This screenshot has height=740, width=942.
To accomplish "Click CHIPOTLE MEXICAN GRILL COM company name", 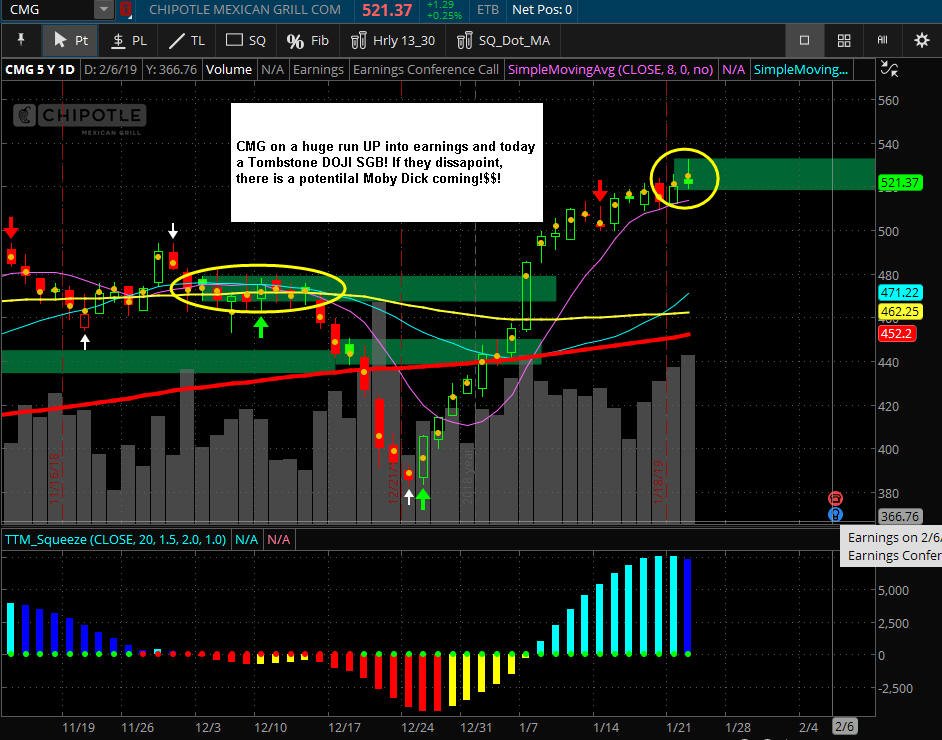I will (245, 10).
